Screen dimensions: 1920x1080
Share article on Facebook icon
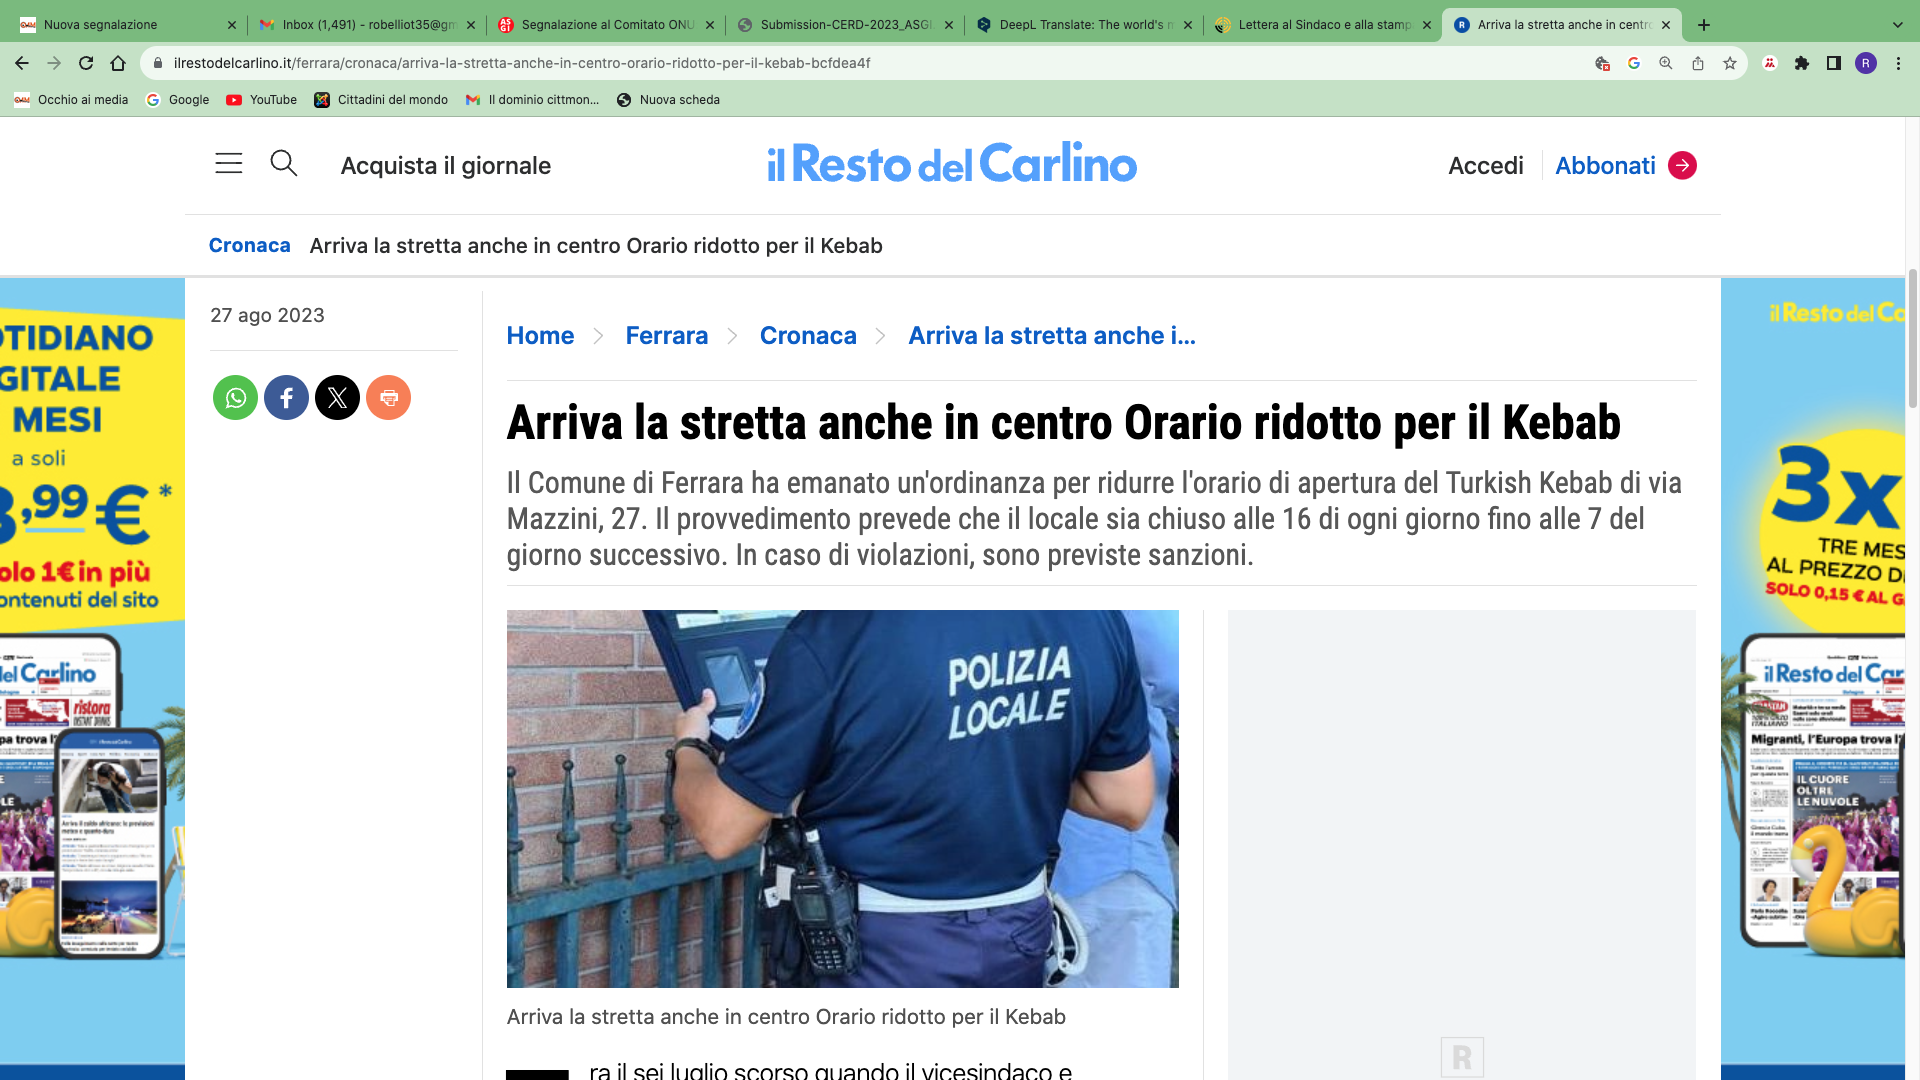286,398
